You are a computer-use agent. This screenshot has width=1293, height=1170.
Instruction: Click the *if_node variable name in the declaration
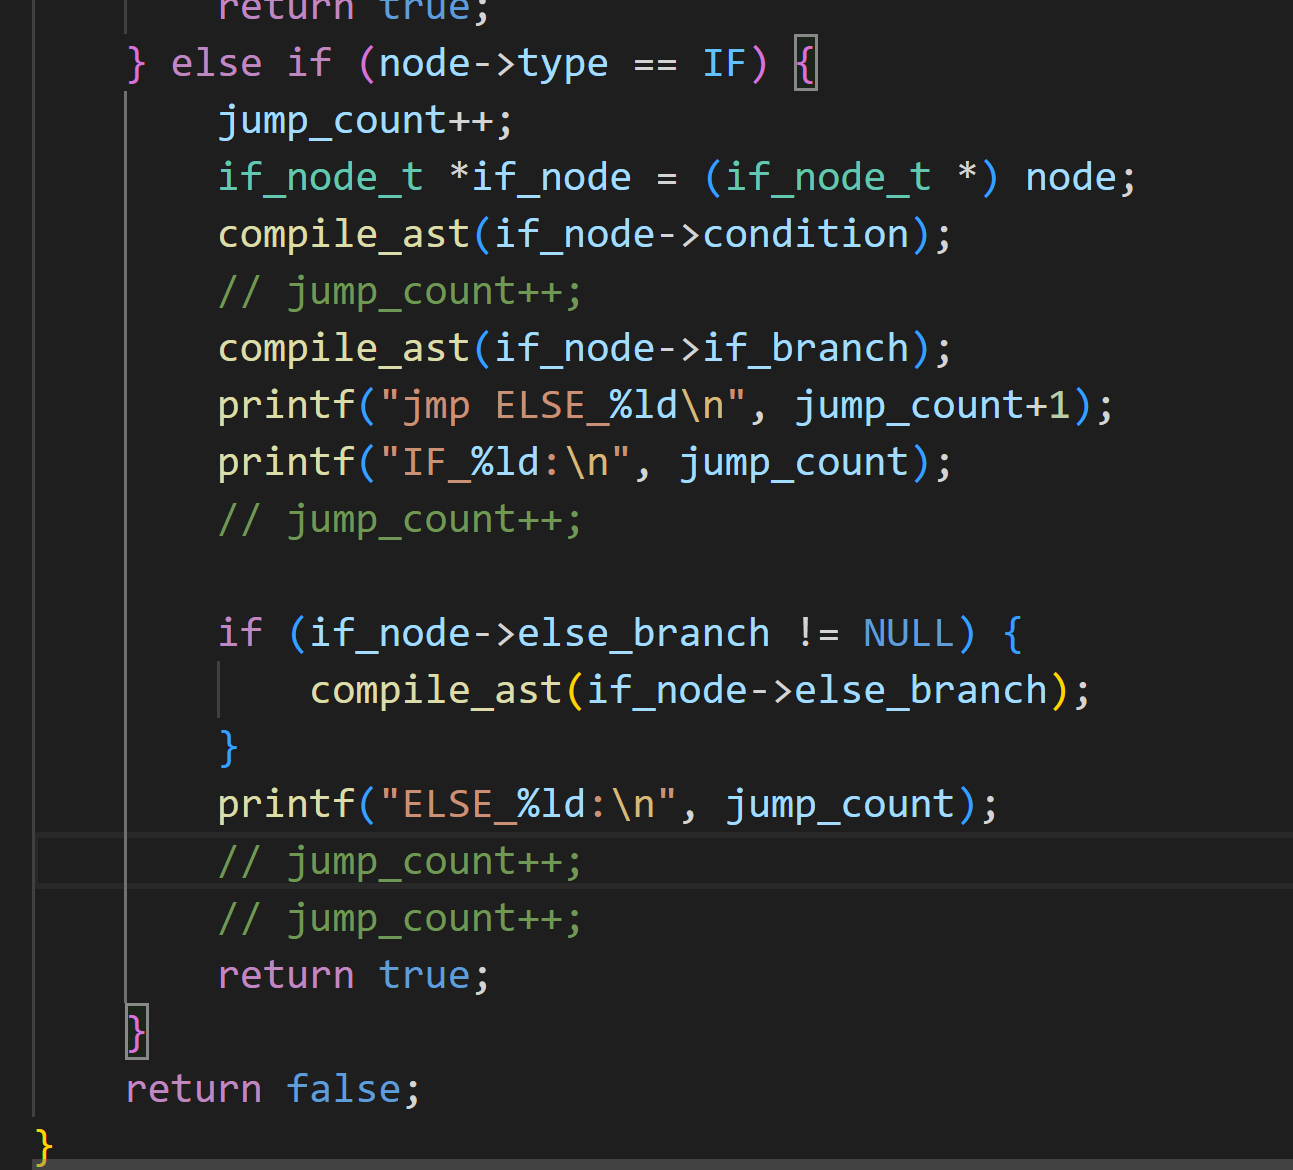coord(540,178)
